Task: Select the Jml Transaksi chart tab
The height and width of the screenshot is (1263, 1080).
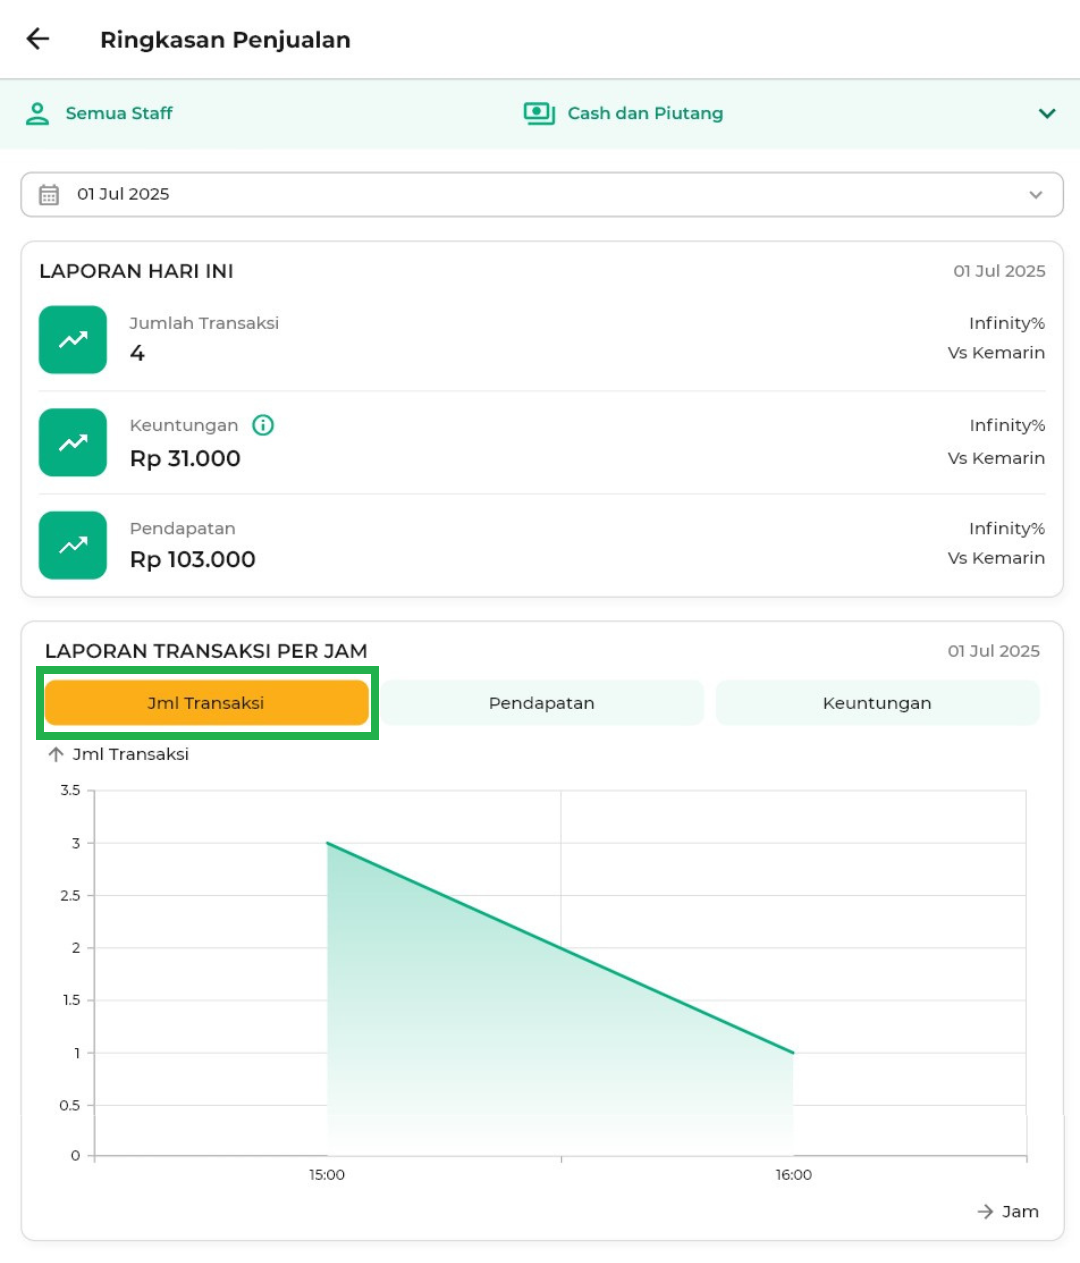Action: coord(206,703)
